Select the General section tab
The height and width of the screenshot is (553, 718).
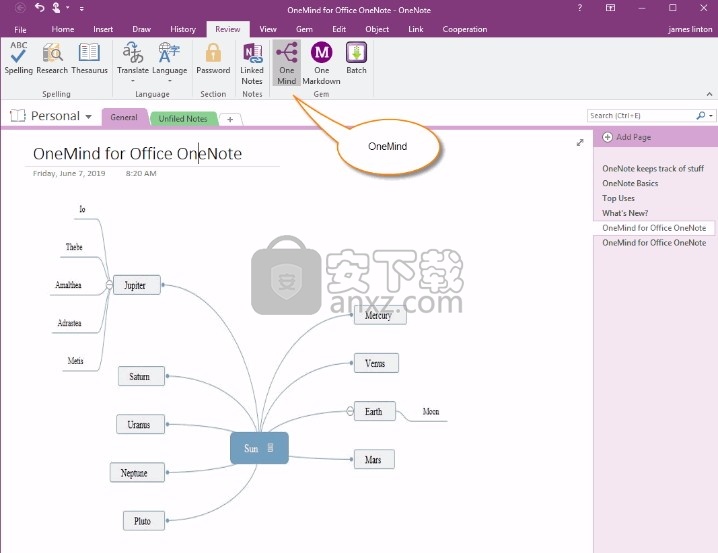pos(124,117)
